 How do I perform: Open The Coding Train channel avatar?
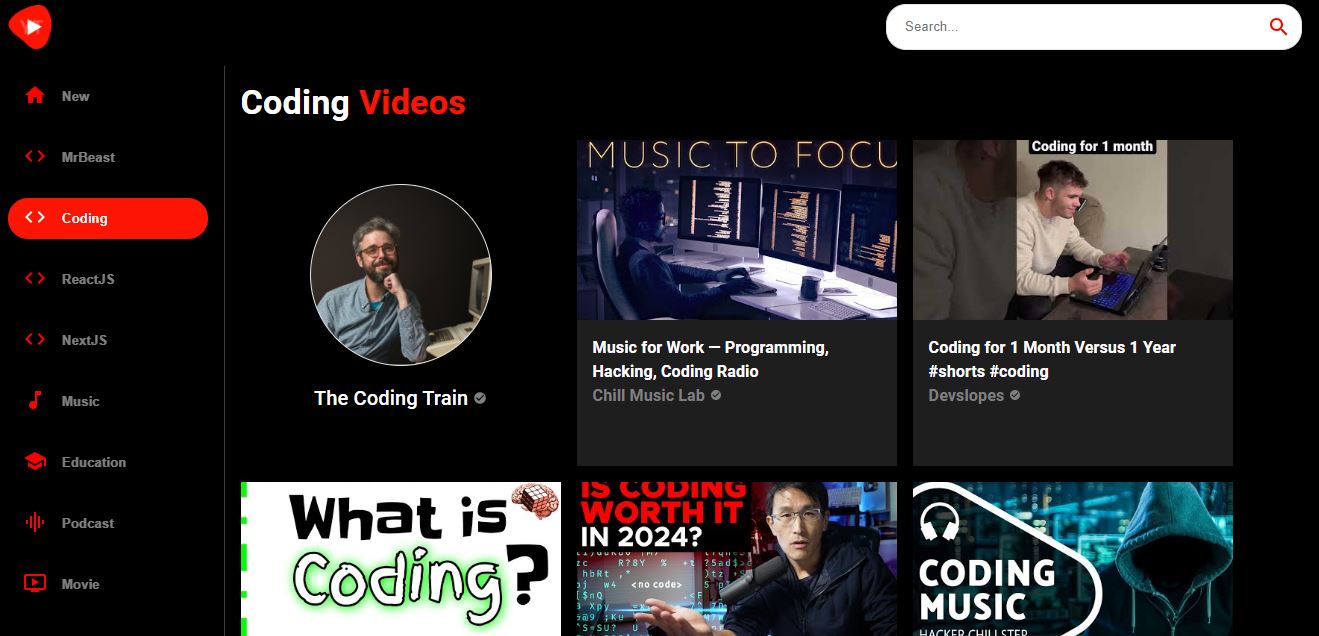coord(401,275)
